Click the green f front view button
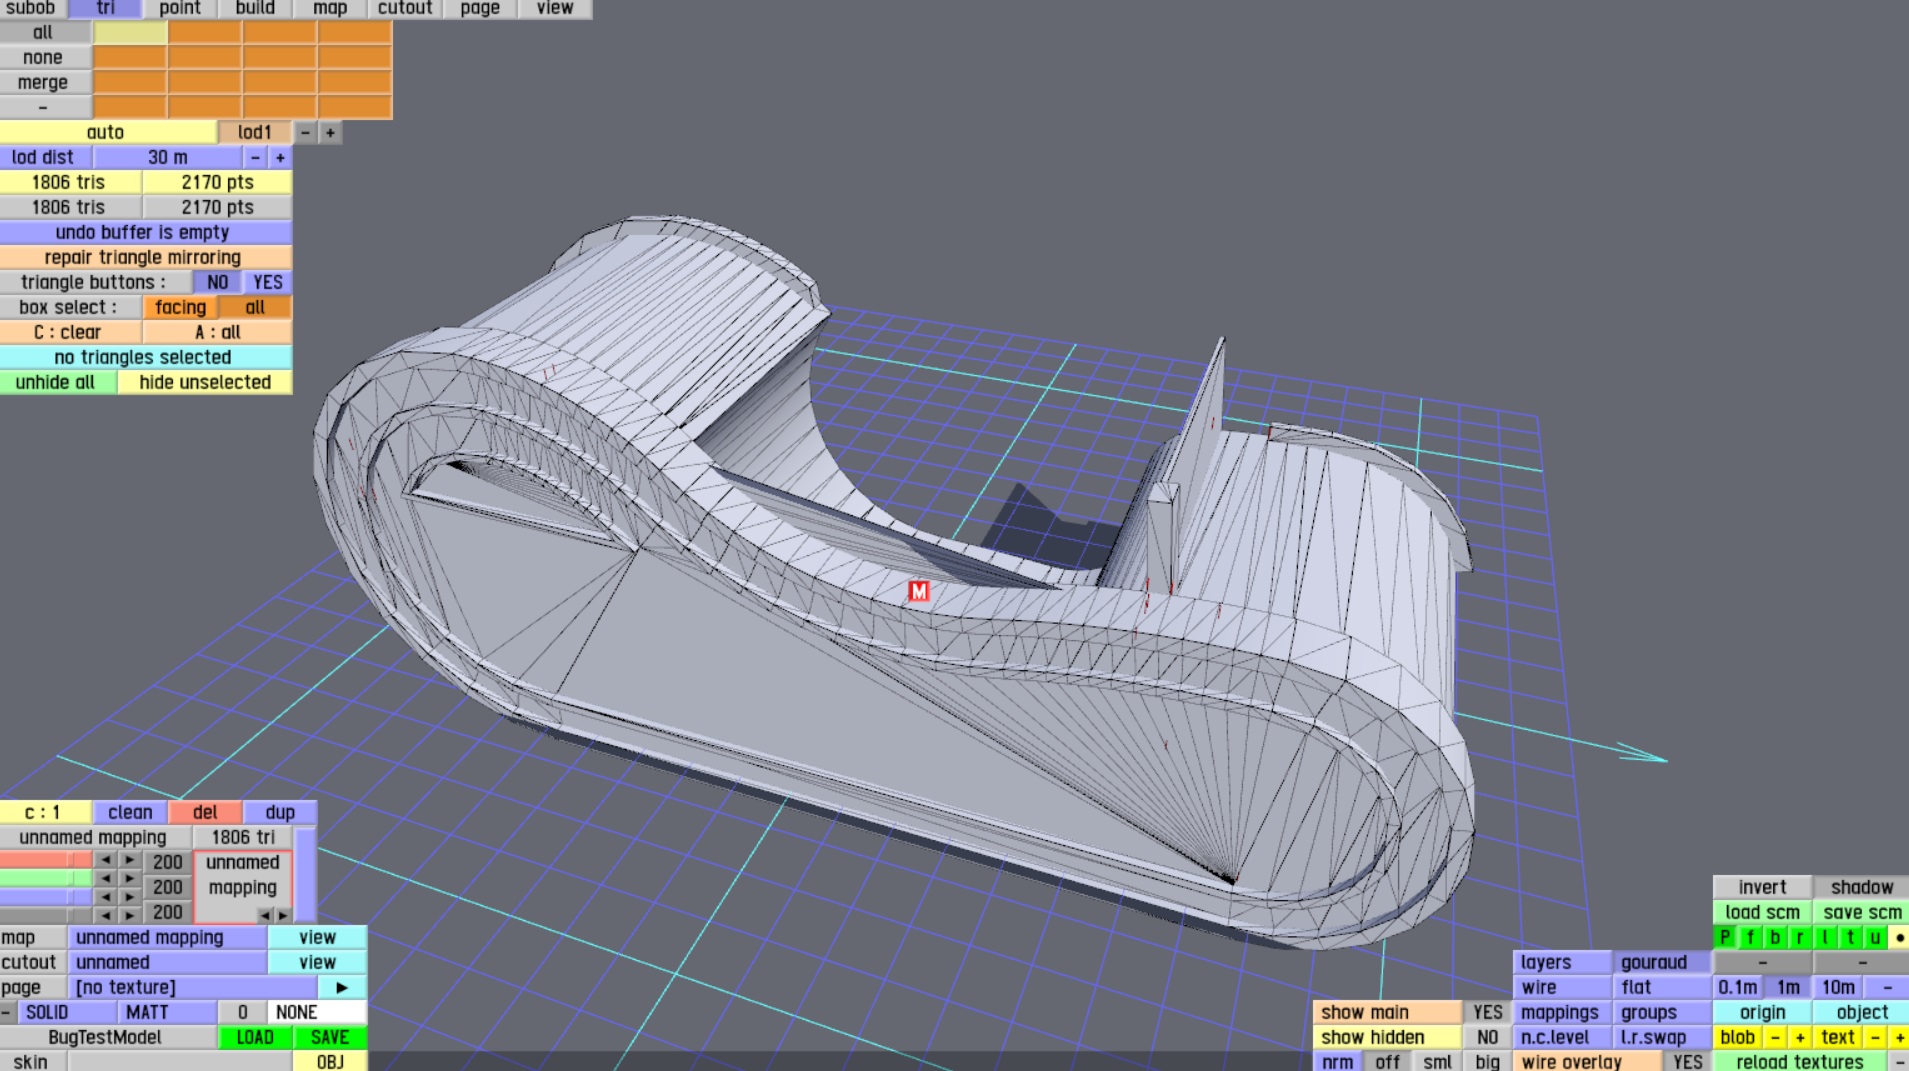 tap(1750, 937)
